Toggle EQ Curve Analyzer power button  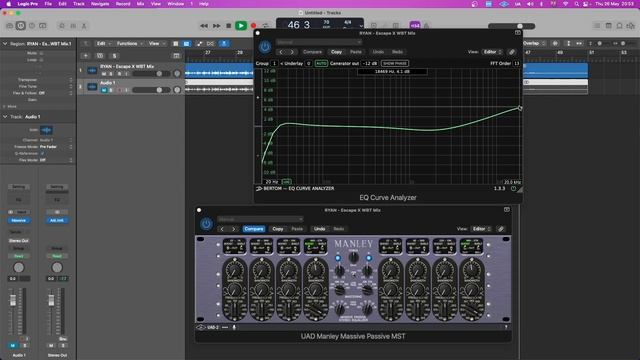coord(265,47)
